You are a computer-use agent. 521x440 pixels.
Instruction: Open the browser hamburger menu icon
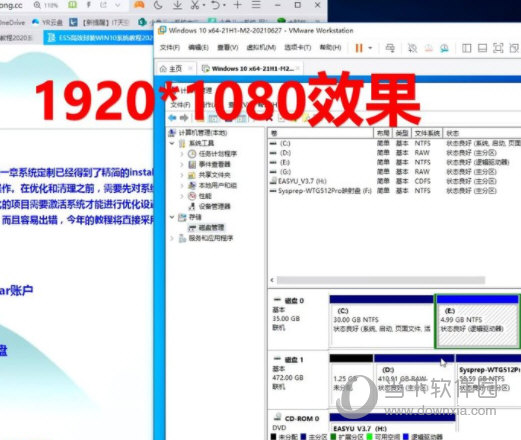pyautogui.click(x=256, y=5)
